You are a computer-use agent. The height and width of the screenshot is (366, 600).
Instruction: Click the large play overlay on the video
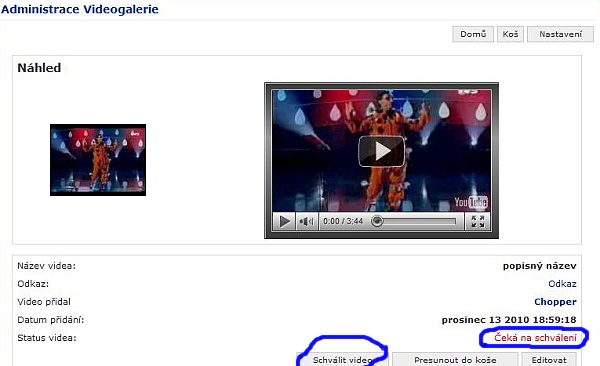click(x=381, y=151)
